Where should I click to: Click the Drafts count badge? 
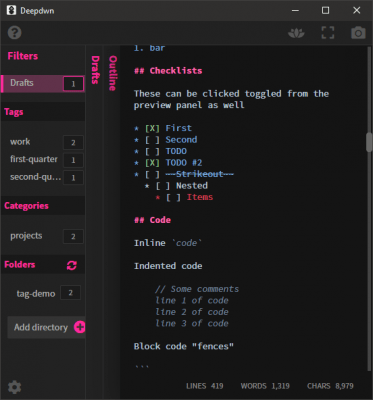[73, 84]
